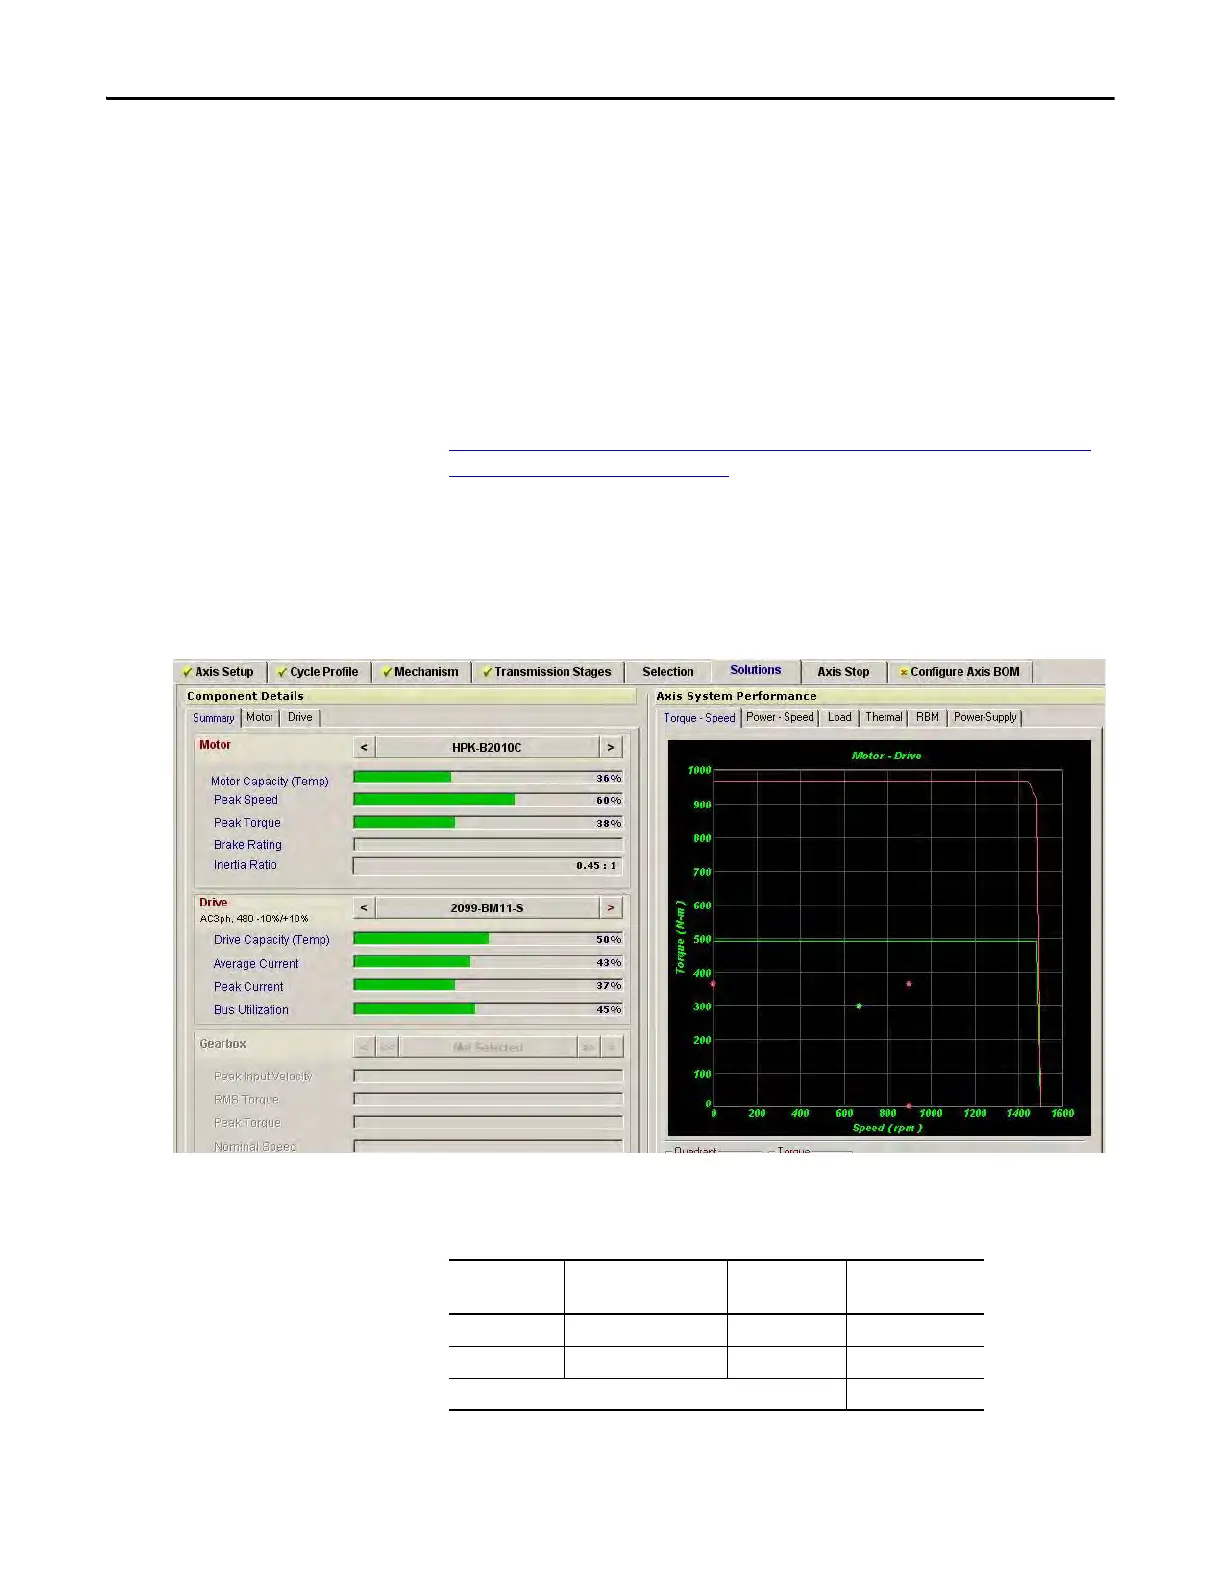Switch to the Thermal performance tab
The height and width of the screenshot is (1584, 1224).
(x=884, y=717)
